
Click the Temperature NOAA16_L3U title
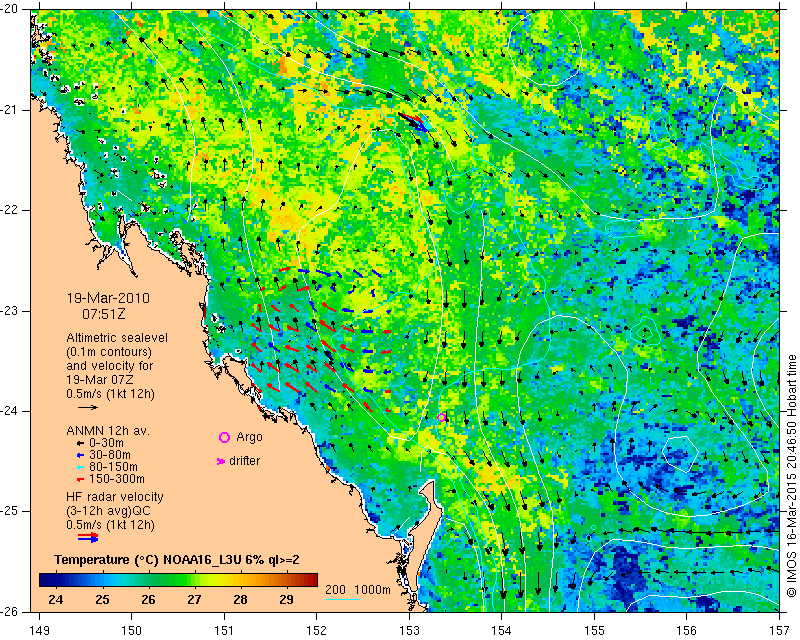coord(177,560)
